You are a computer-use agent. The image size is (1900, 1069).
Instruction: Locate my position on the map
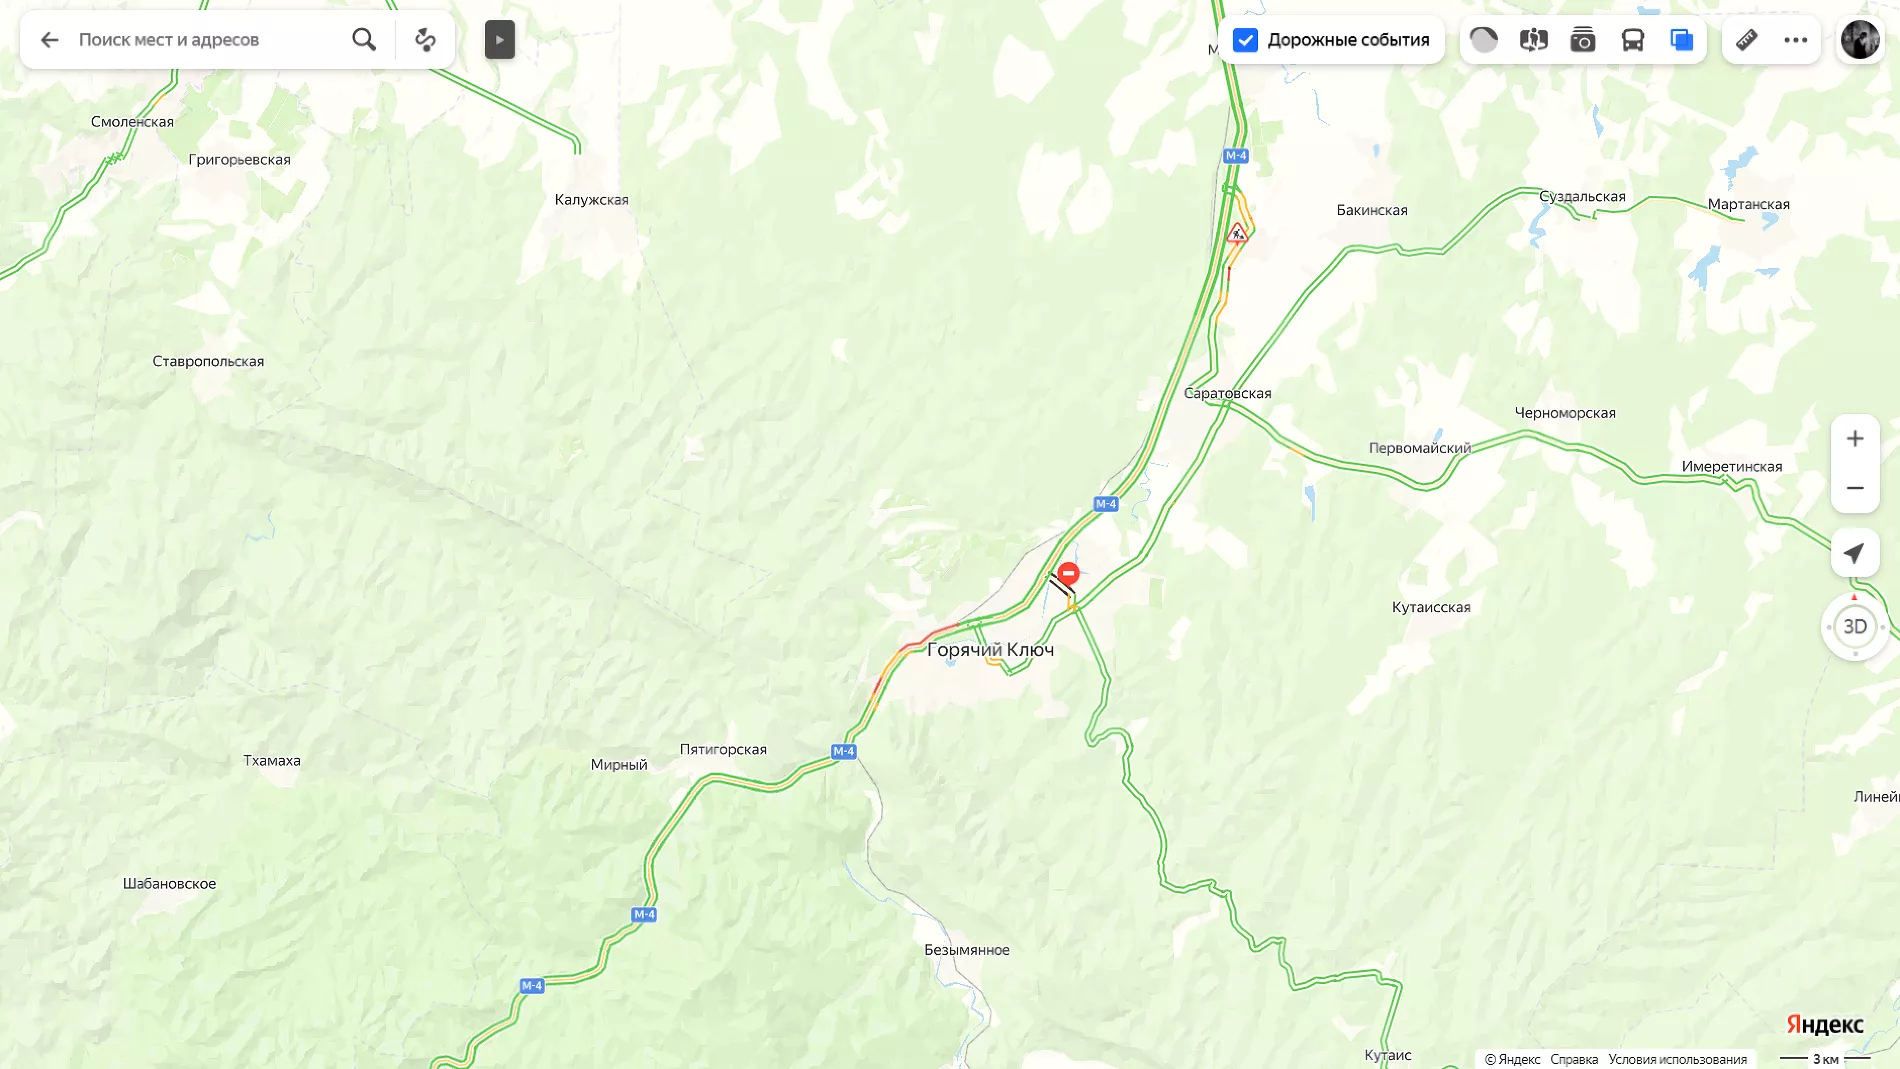tap(1855, 553)
